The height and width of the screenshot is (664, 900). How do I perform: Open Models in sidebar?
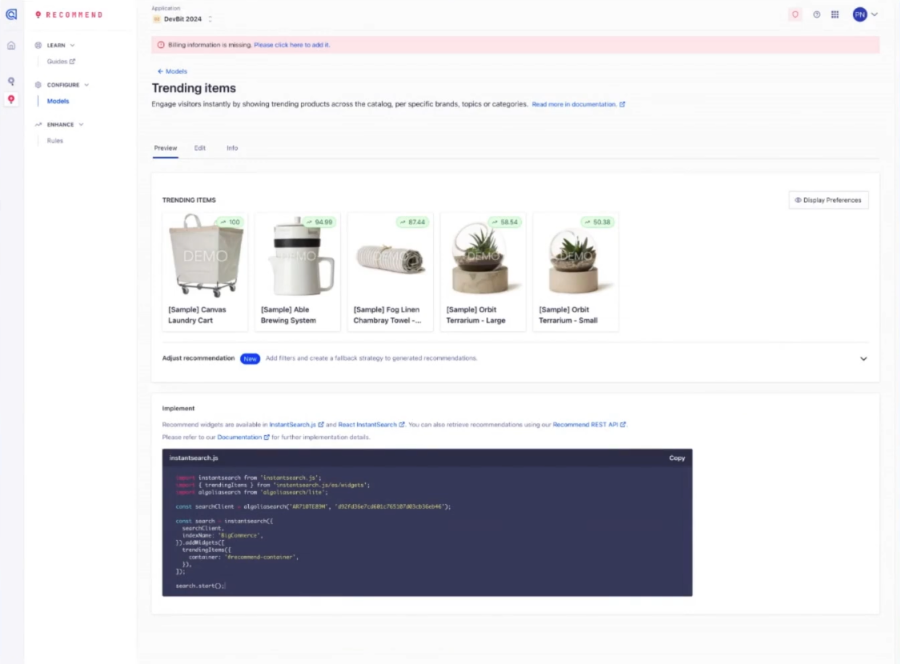tap(58, 101)
